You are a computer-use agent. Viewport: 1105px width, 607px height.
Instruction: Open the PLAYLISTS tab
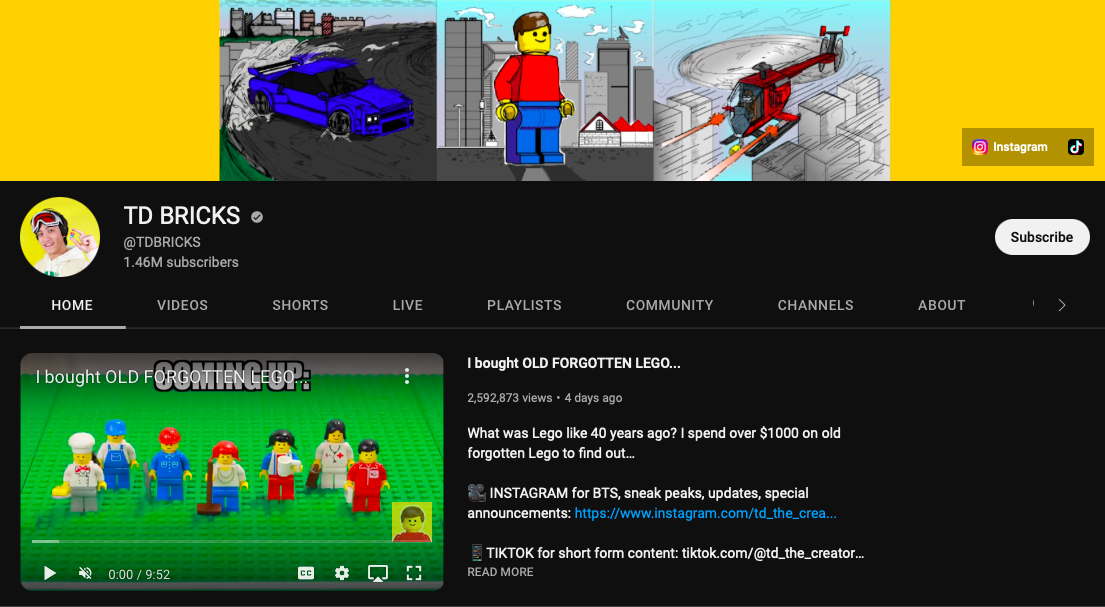[x=524, y=305]
